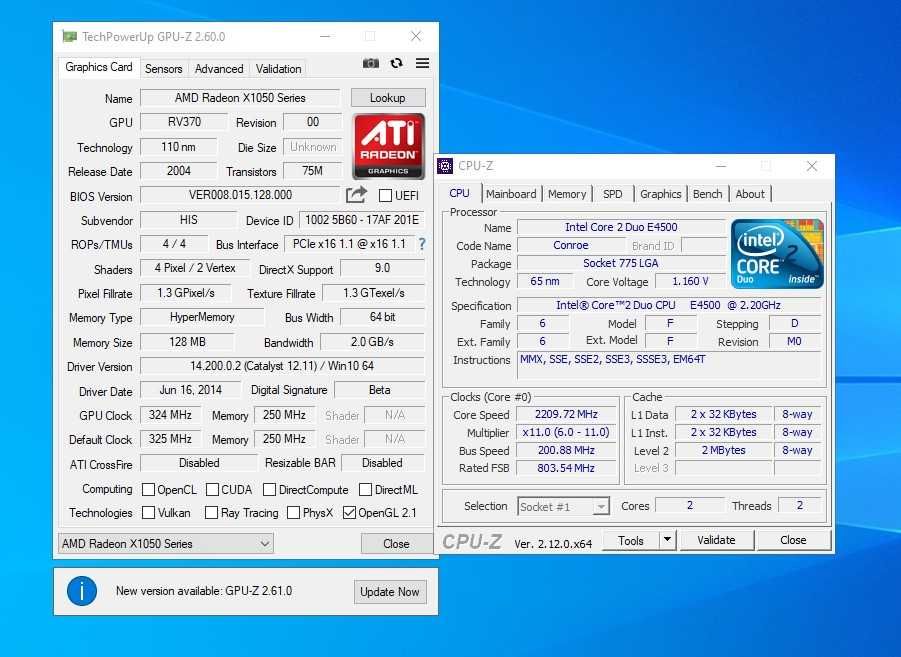This screenshot has height=657, width=901.
Task: Click the Instructions field MMX, SSE, SSE2
Action: [x=669, y=364]
